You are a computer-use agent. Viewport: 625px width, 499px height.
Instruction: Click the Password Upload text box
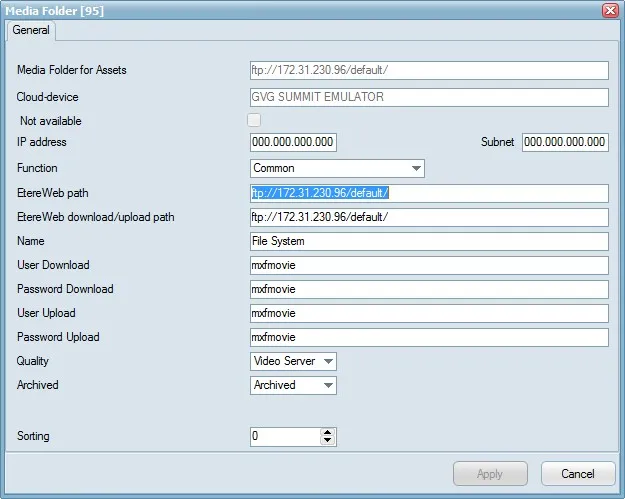tap(428, 337)
